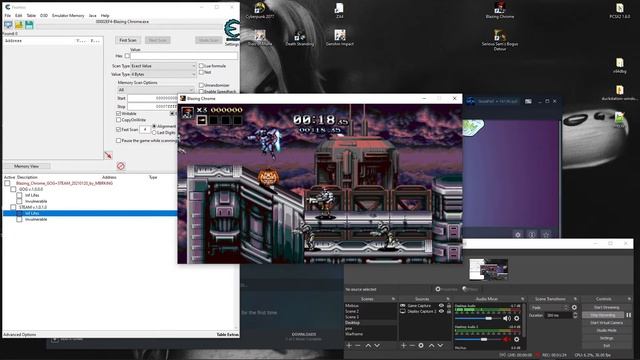
Task: Open the Value Type dropdown
Action: (x=163, y=74)
